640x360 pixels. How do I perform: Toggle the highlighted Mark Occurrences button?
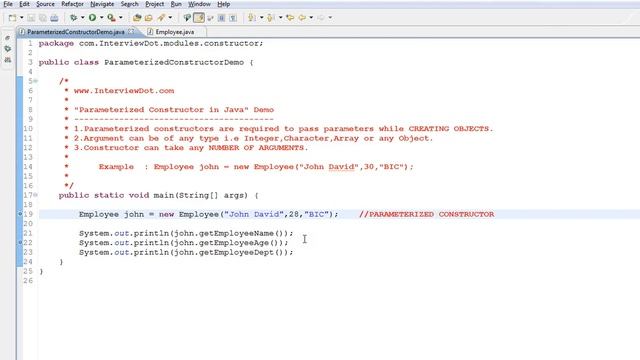click(x=199, y=18)
